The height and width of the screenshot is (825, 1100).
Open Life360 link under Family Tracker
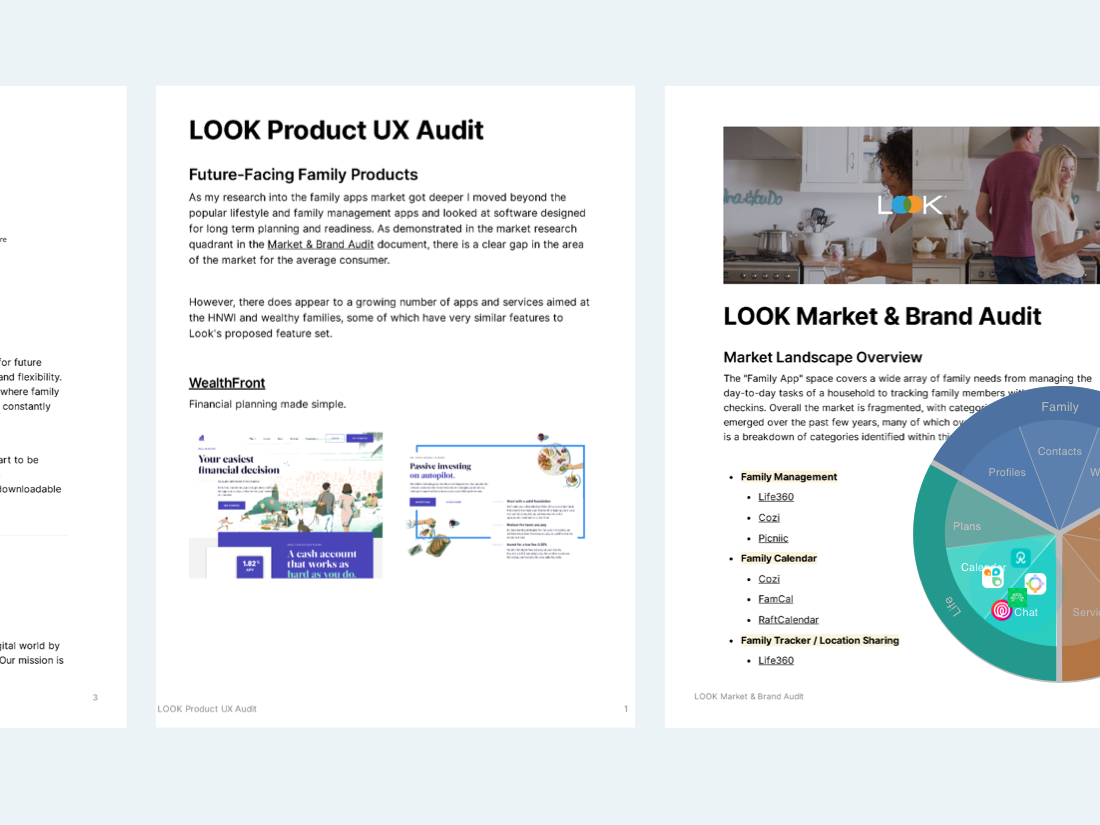pos(776,660)
